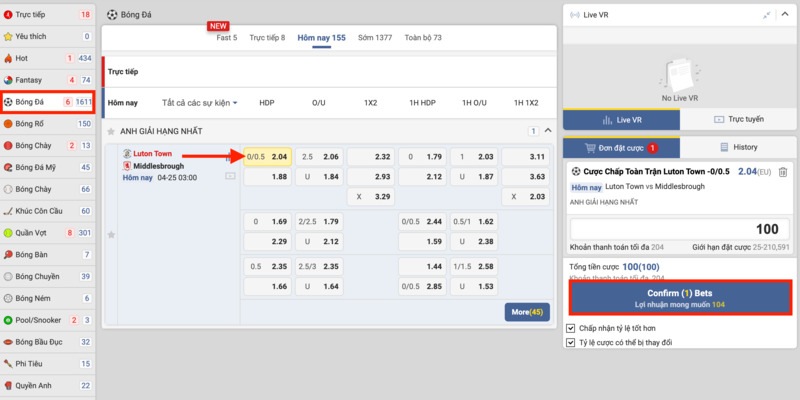Select the 0/0.5 handicap odds 2.04 cell
Viewport: 800px width, 400px height.
point(267,157)
